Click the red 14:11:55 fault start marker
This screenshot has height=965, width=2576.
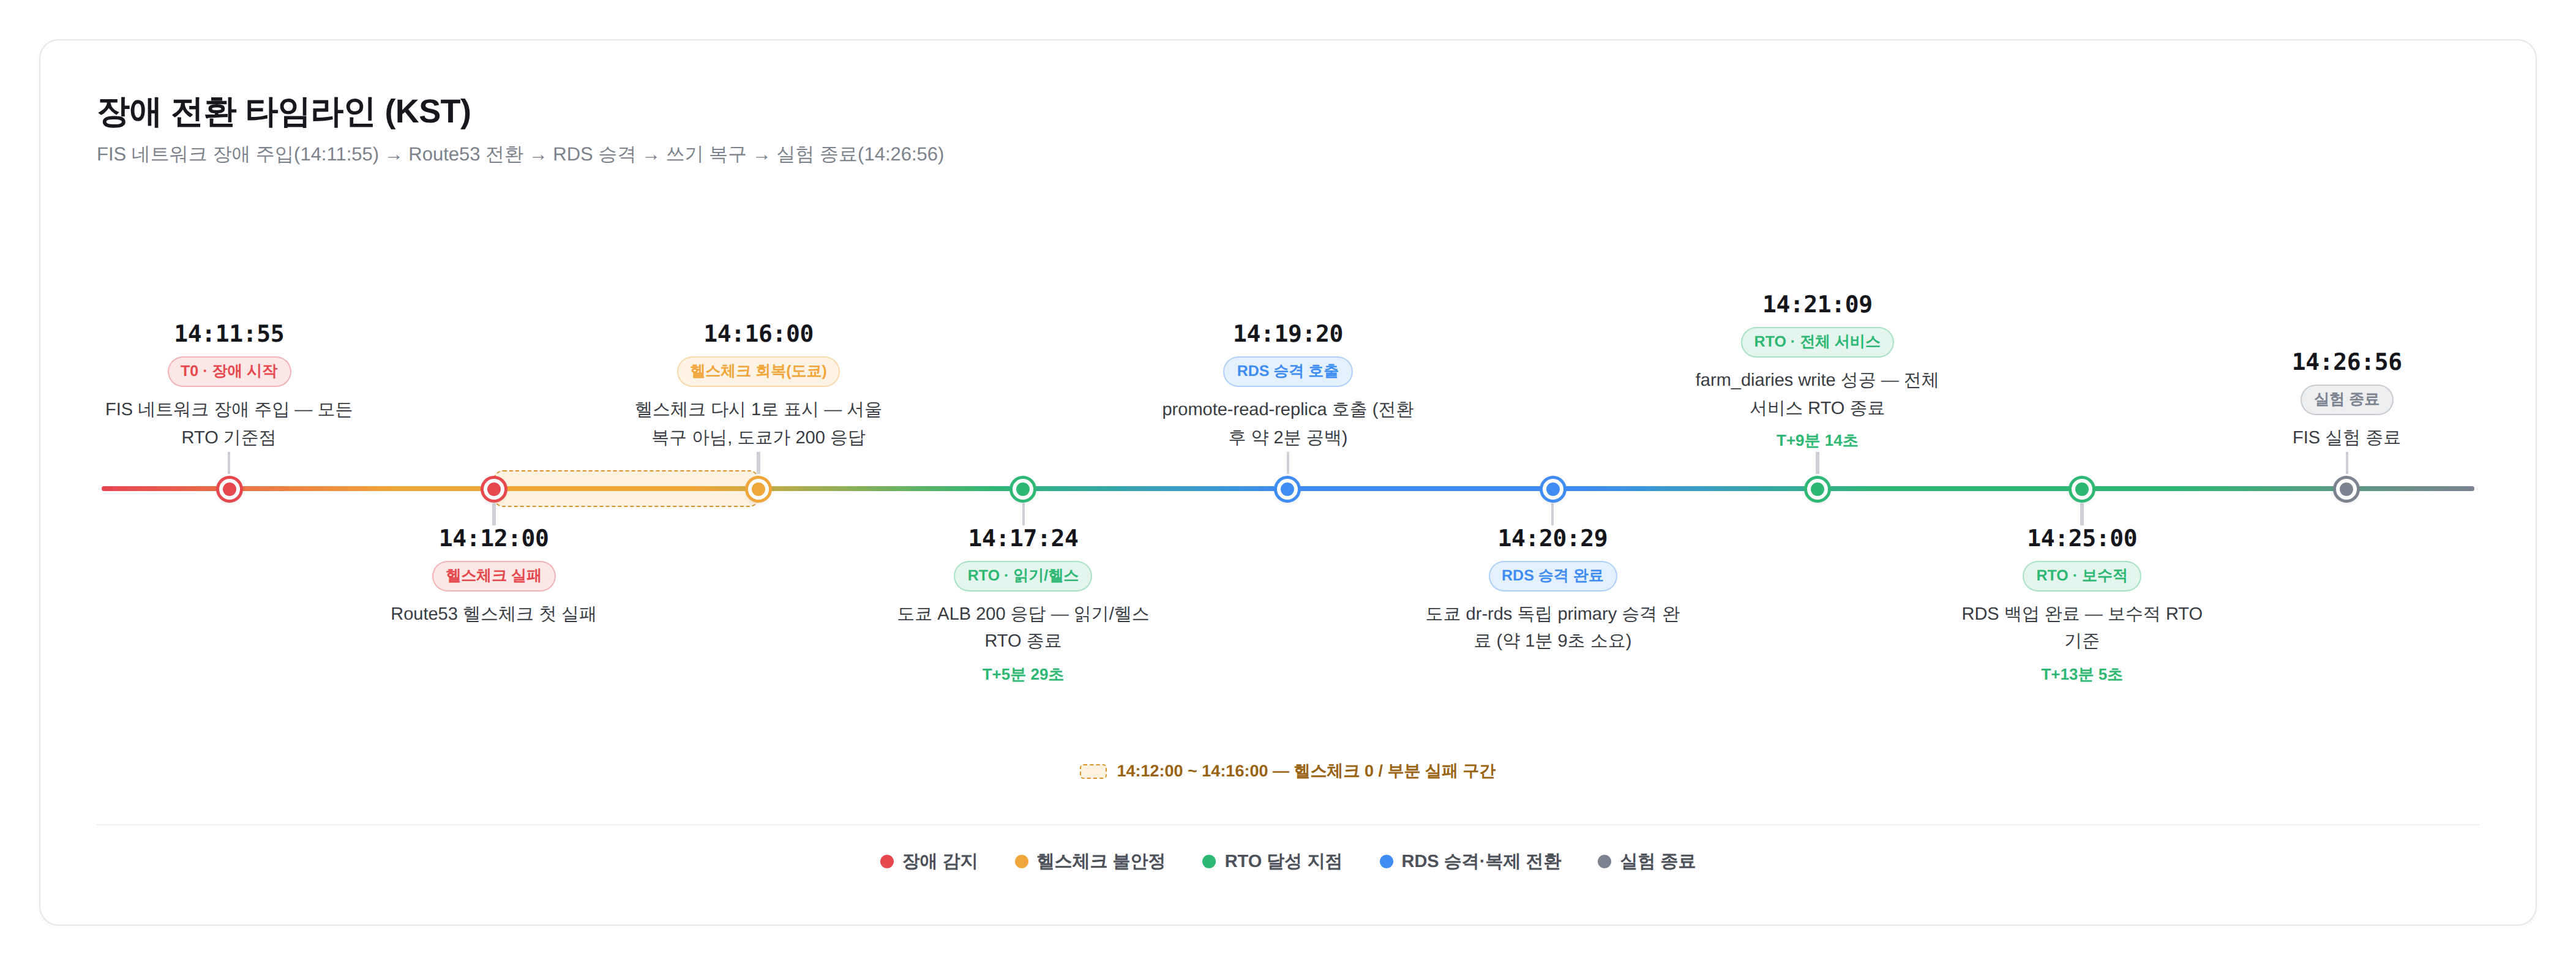(x=229, y=489)
